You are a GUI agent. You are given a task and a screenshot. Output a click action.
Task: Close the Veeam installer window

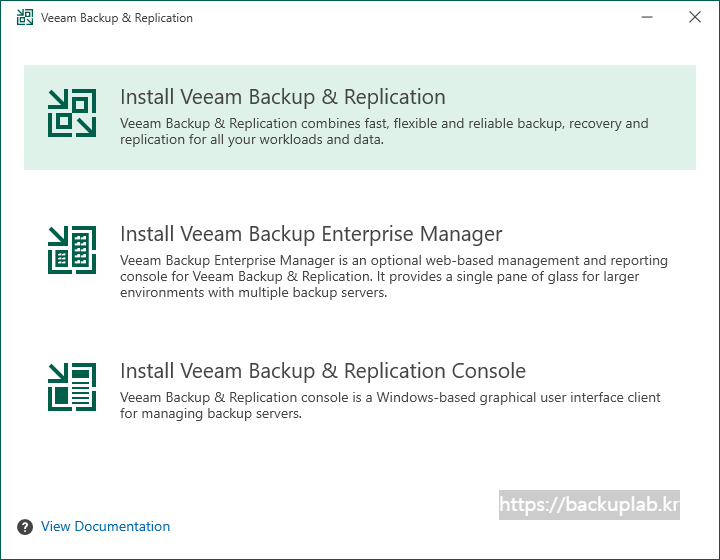pos(695,17)
